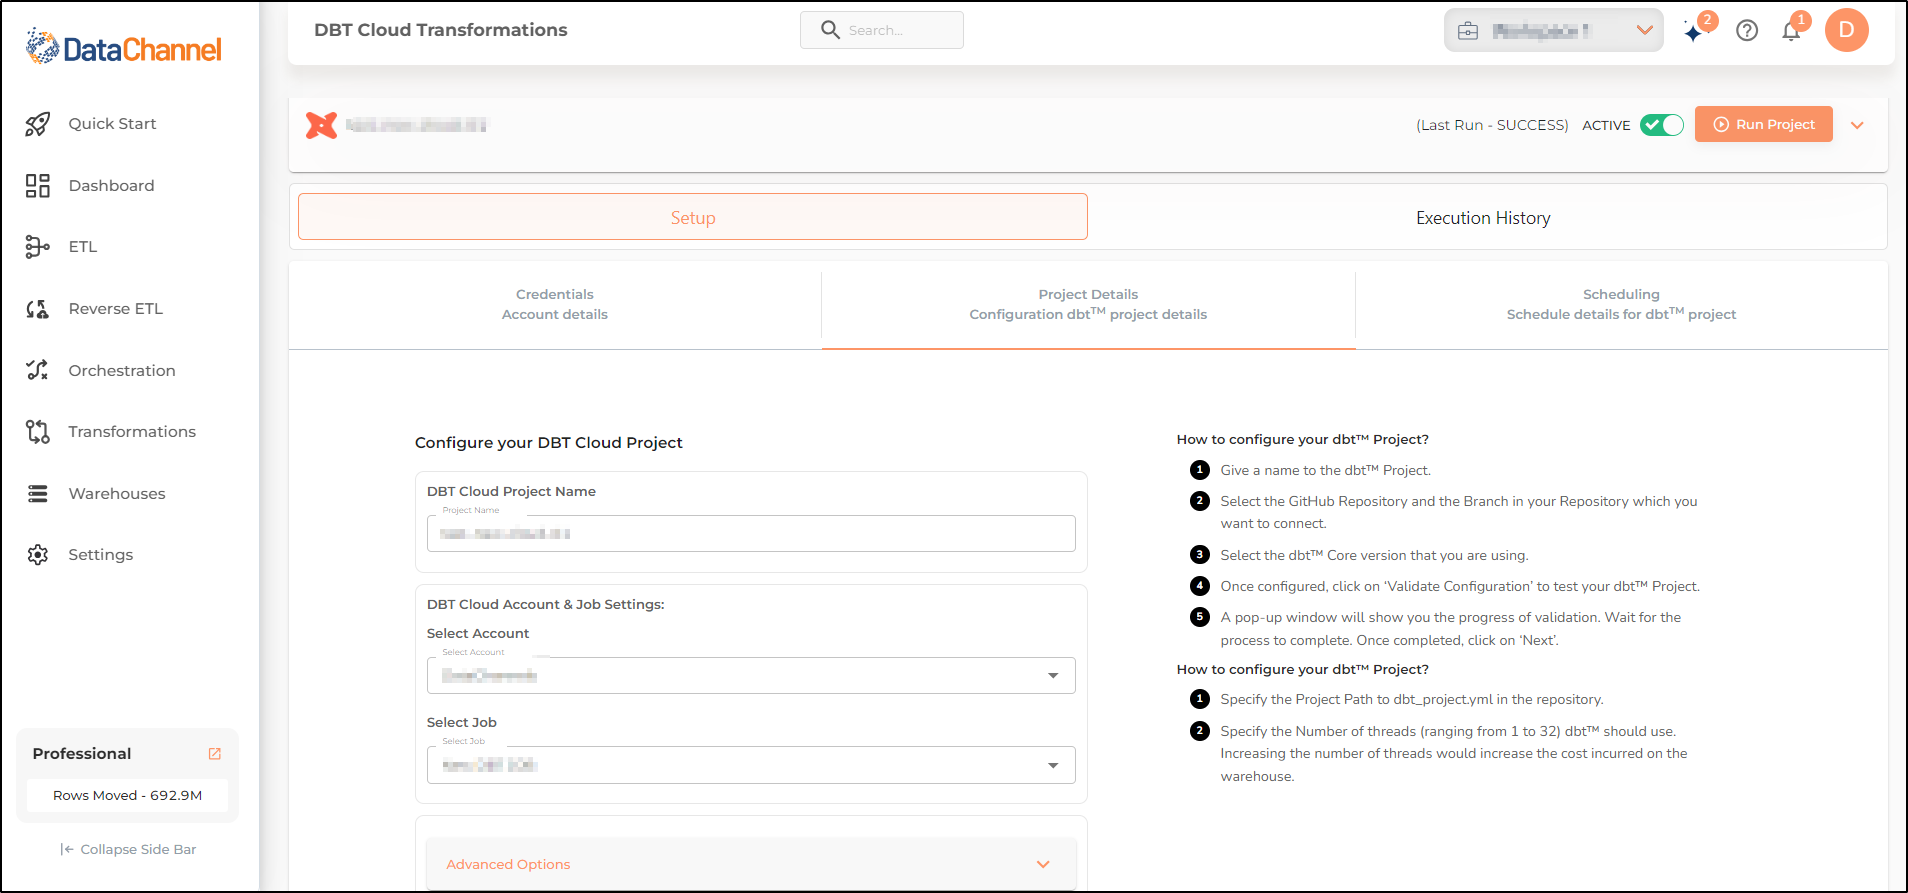
Task: Click the Settings gear icon
Action: (38, 555)
